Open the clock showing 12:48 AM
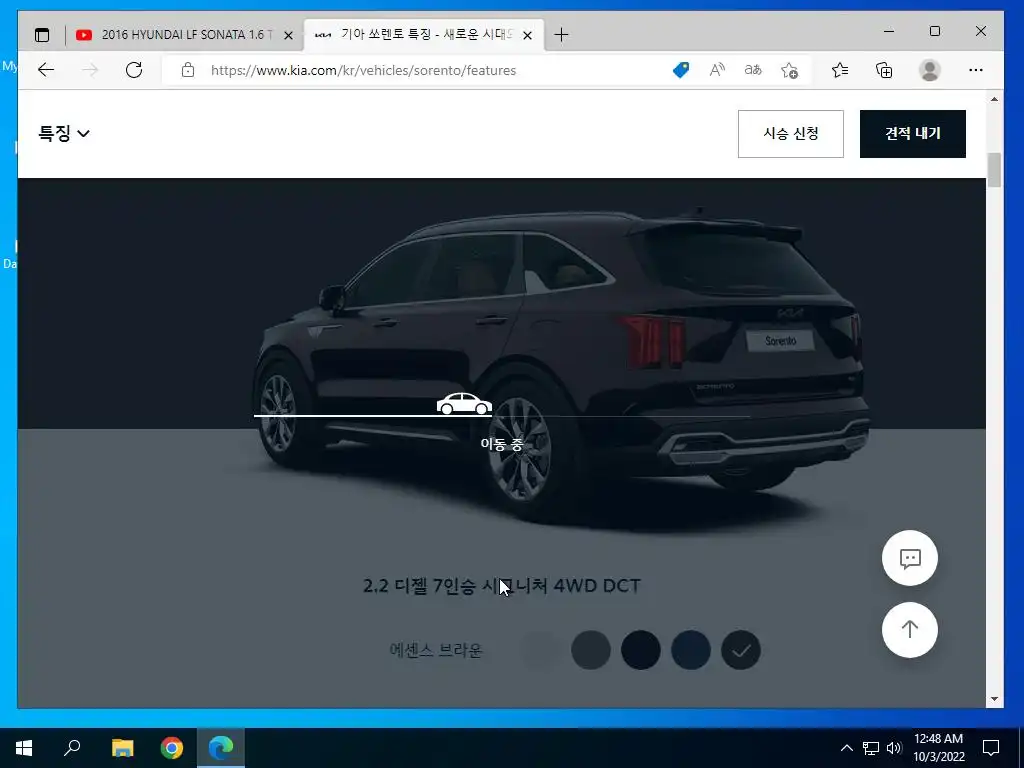The width and height of the screenshot is (1024, 768). [938, 748]
